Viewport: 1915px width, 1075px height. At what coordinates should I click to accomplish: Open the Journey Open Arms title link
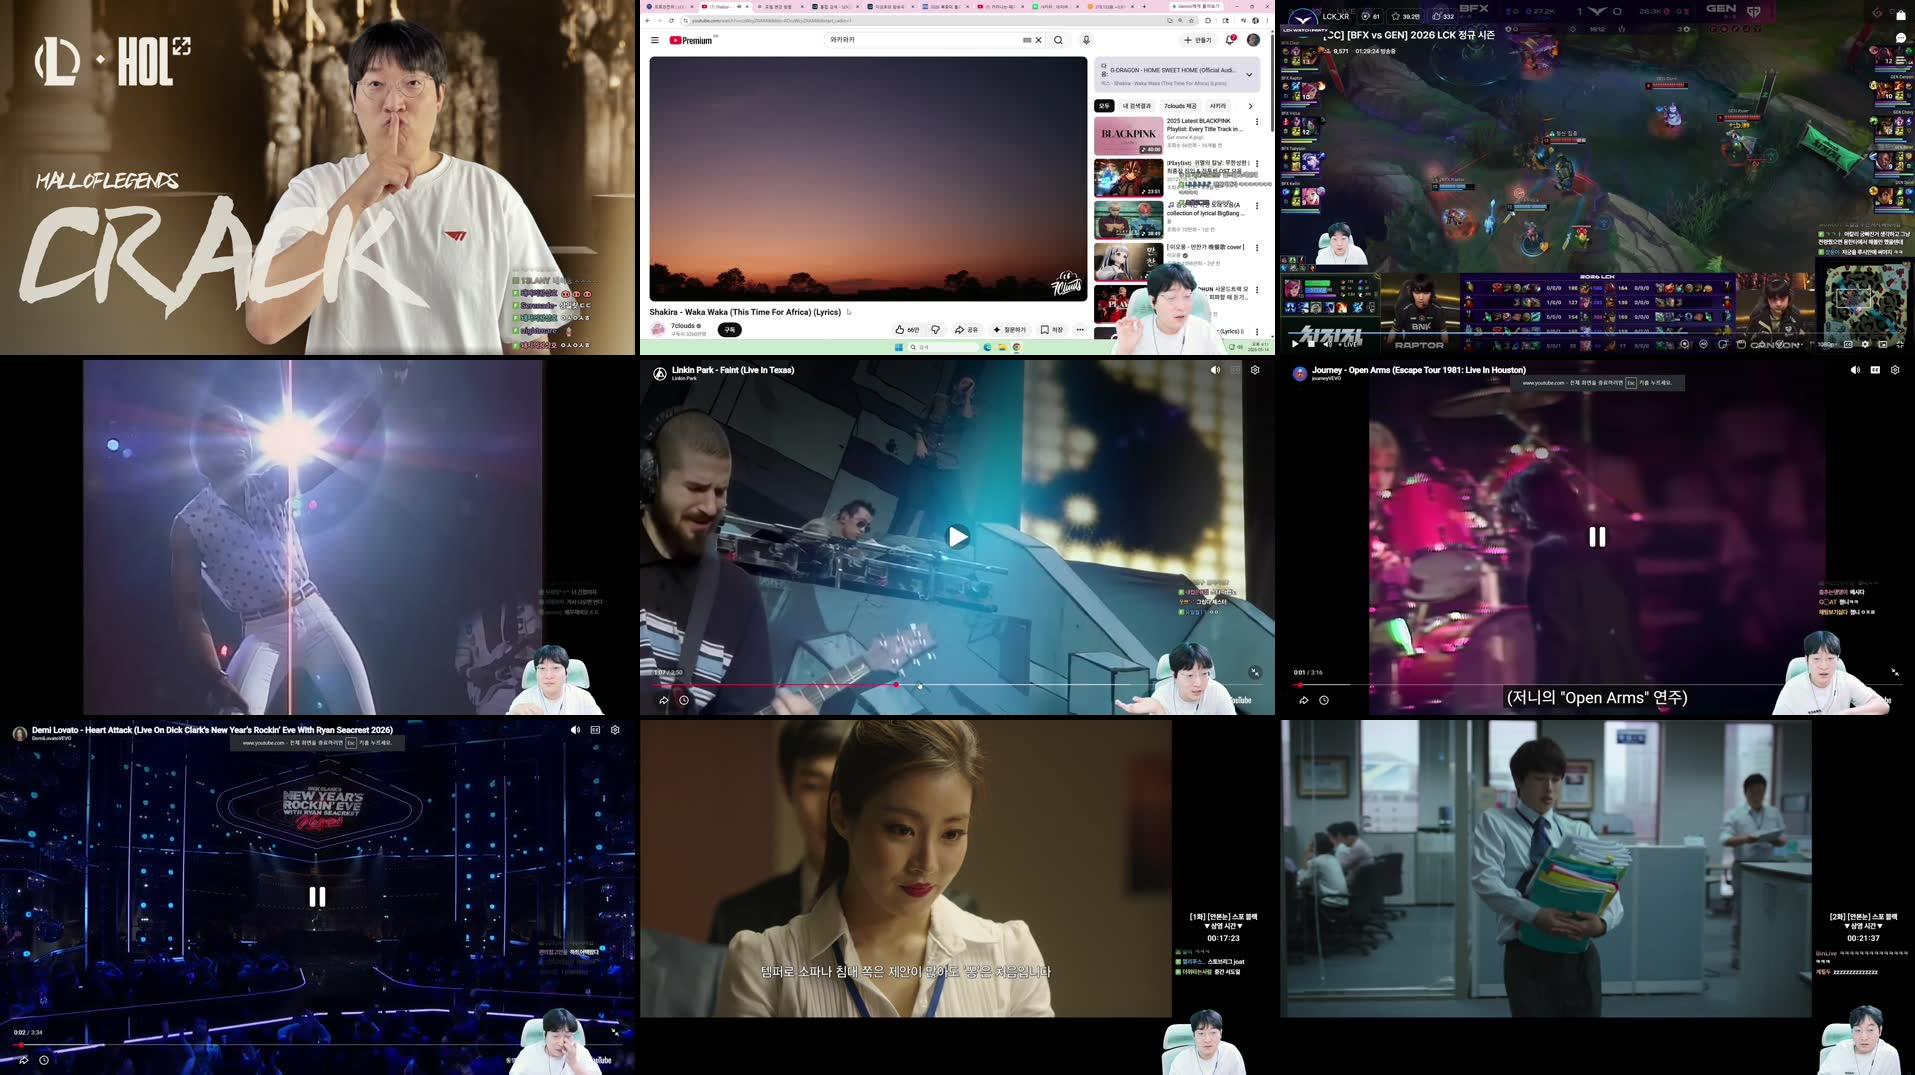[1419, 370]
